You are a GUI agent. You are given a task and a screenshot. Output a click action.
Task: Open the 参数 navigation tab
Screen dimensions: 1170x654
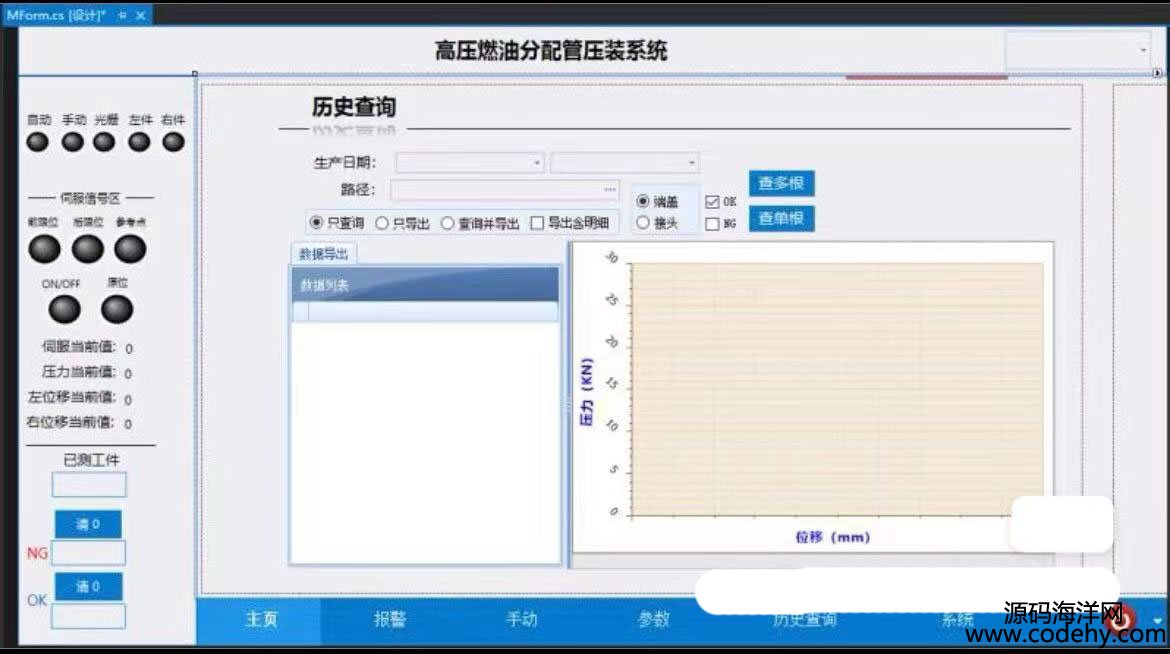[x=653, y=620]
